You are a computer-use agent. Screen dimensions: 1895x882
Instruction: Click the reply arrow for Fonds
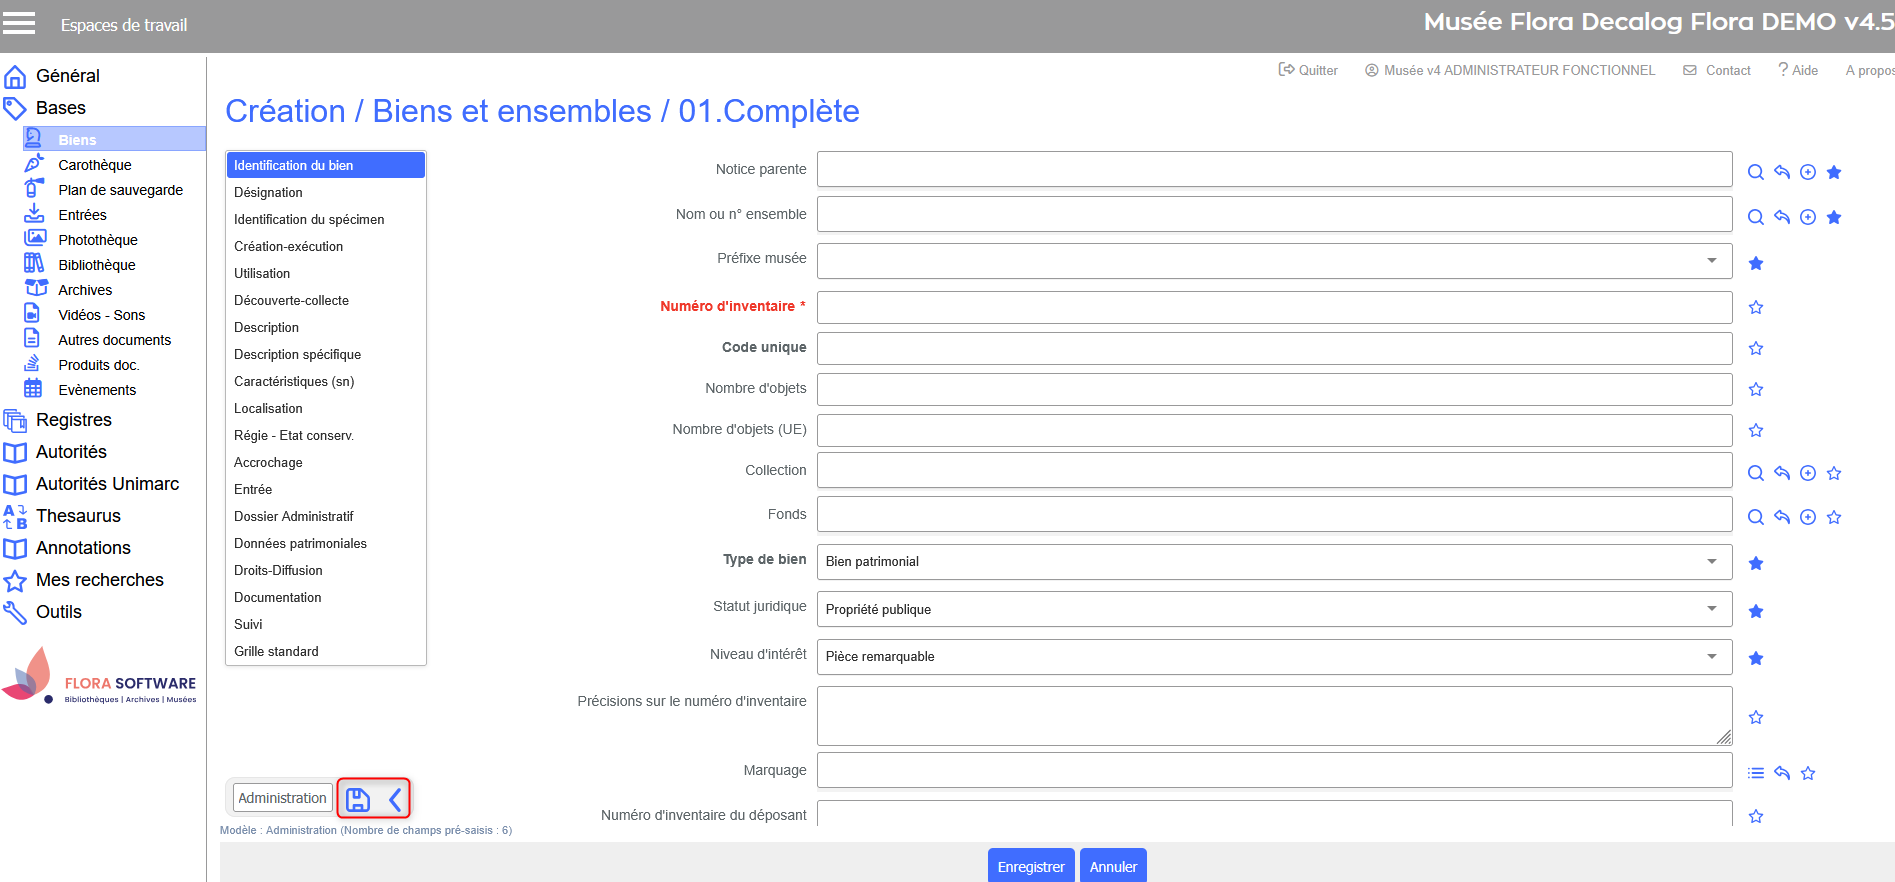(1782, 517)
